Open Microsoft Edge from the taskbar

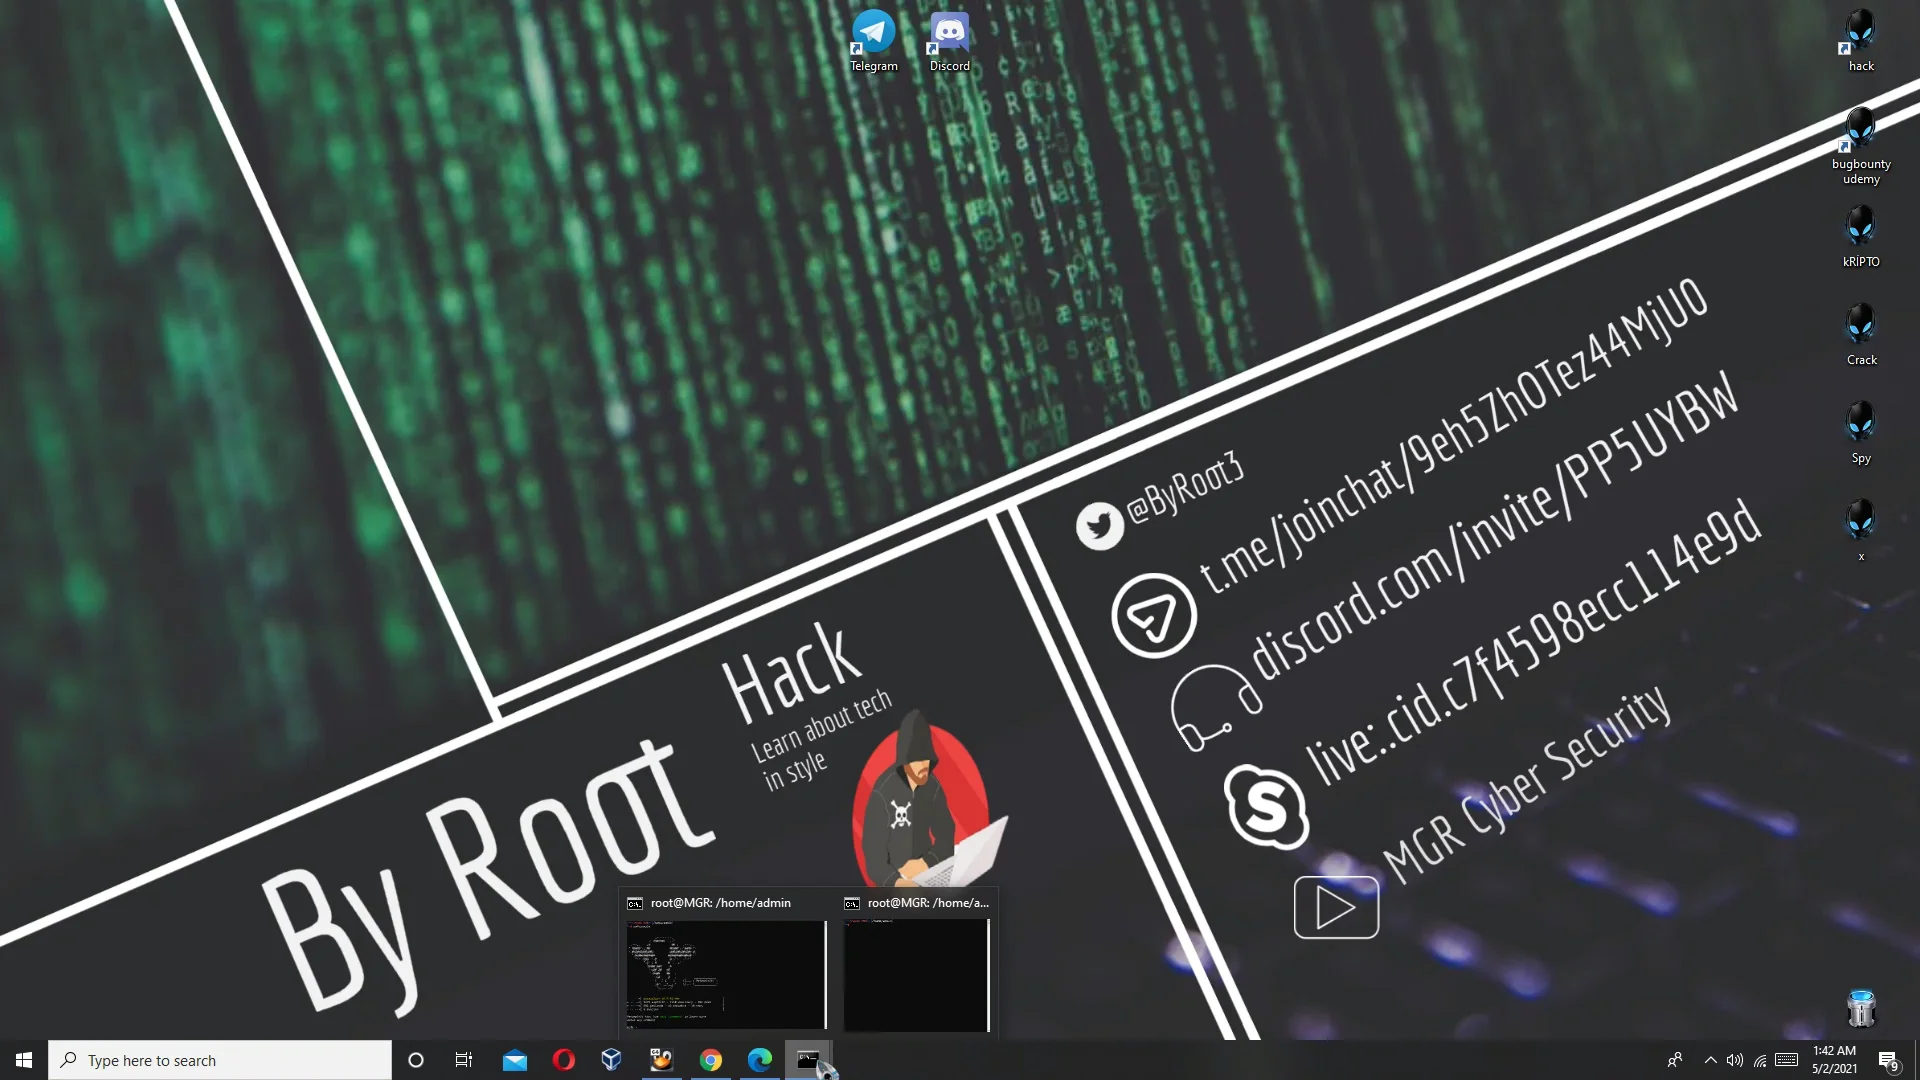click(760, 1060)
